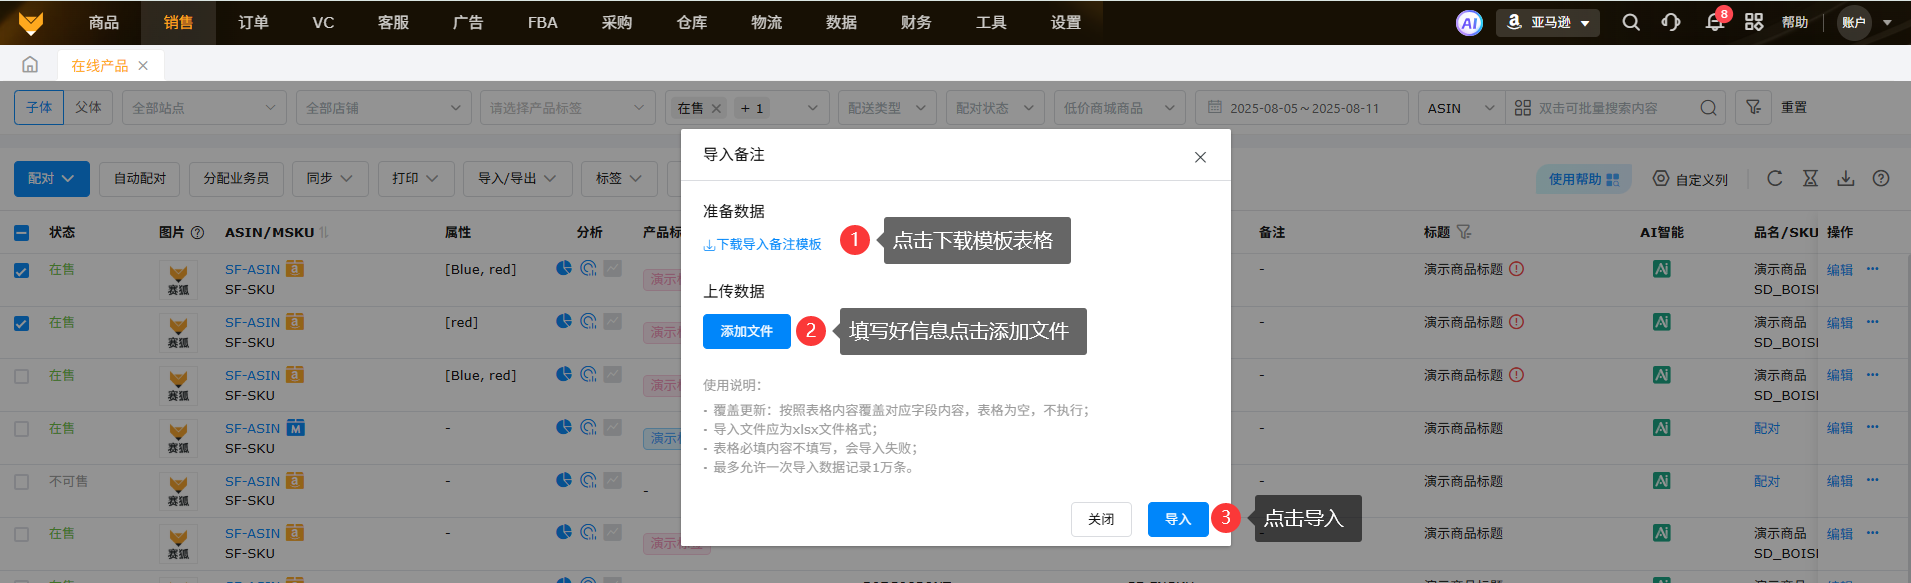1911x583 pixels.
Task: Check the row with the M badge
Action: coord(22,429)
